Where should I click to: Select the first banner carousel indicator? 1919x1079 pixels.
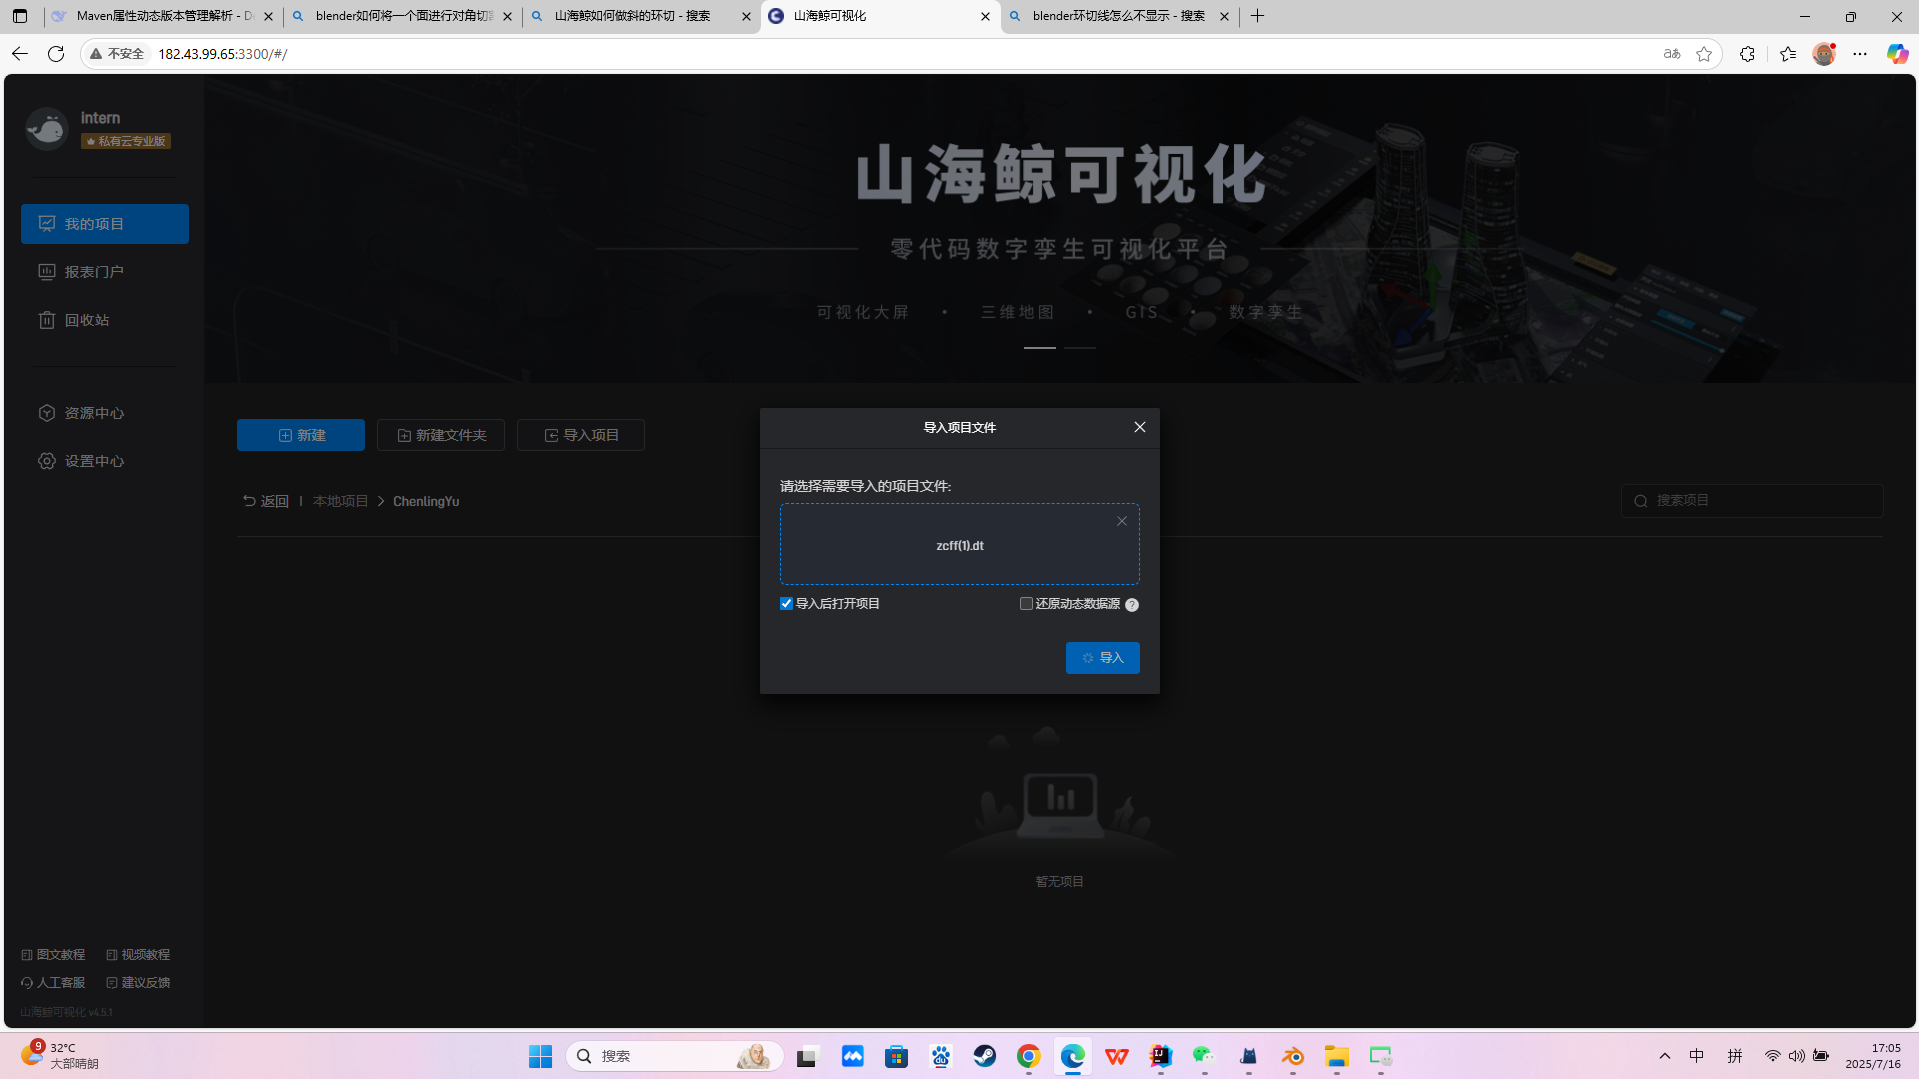[x=1040, y=347]
